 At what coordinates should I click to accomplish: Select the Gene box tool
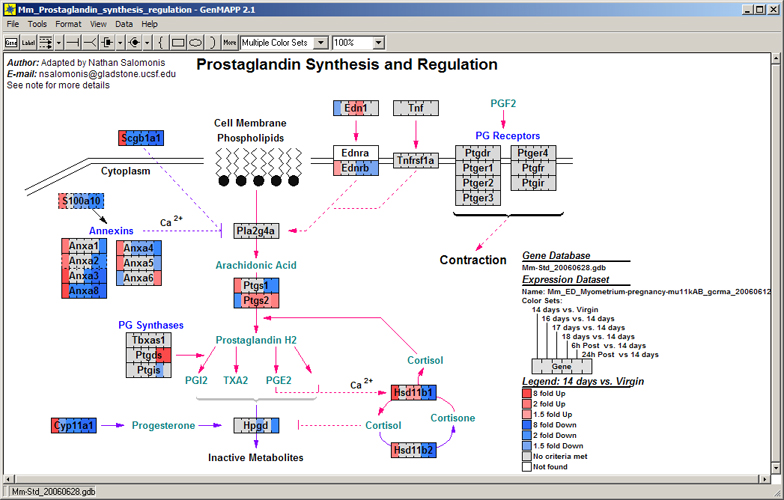pyautogui.click(x=12, y=43)
